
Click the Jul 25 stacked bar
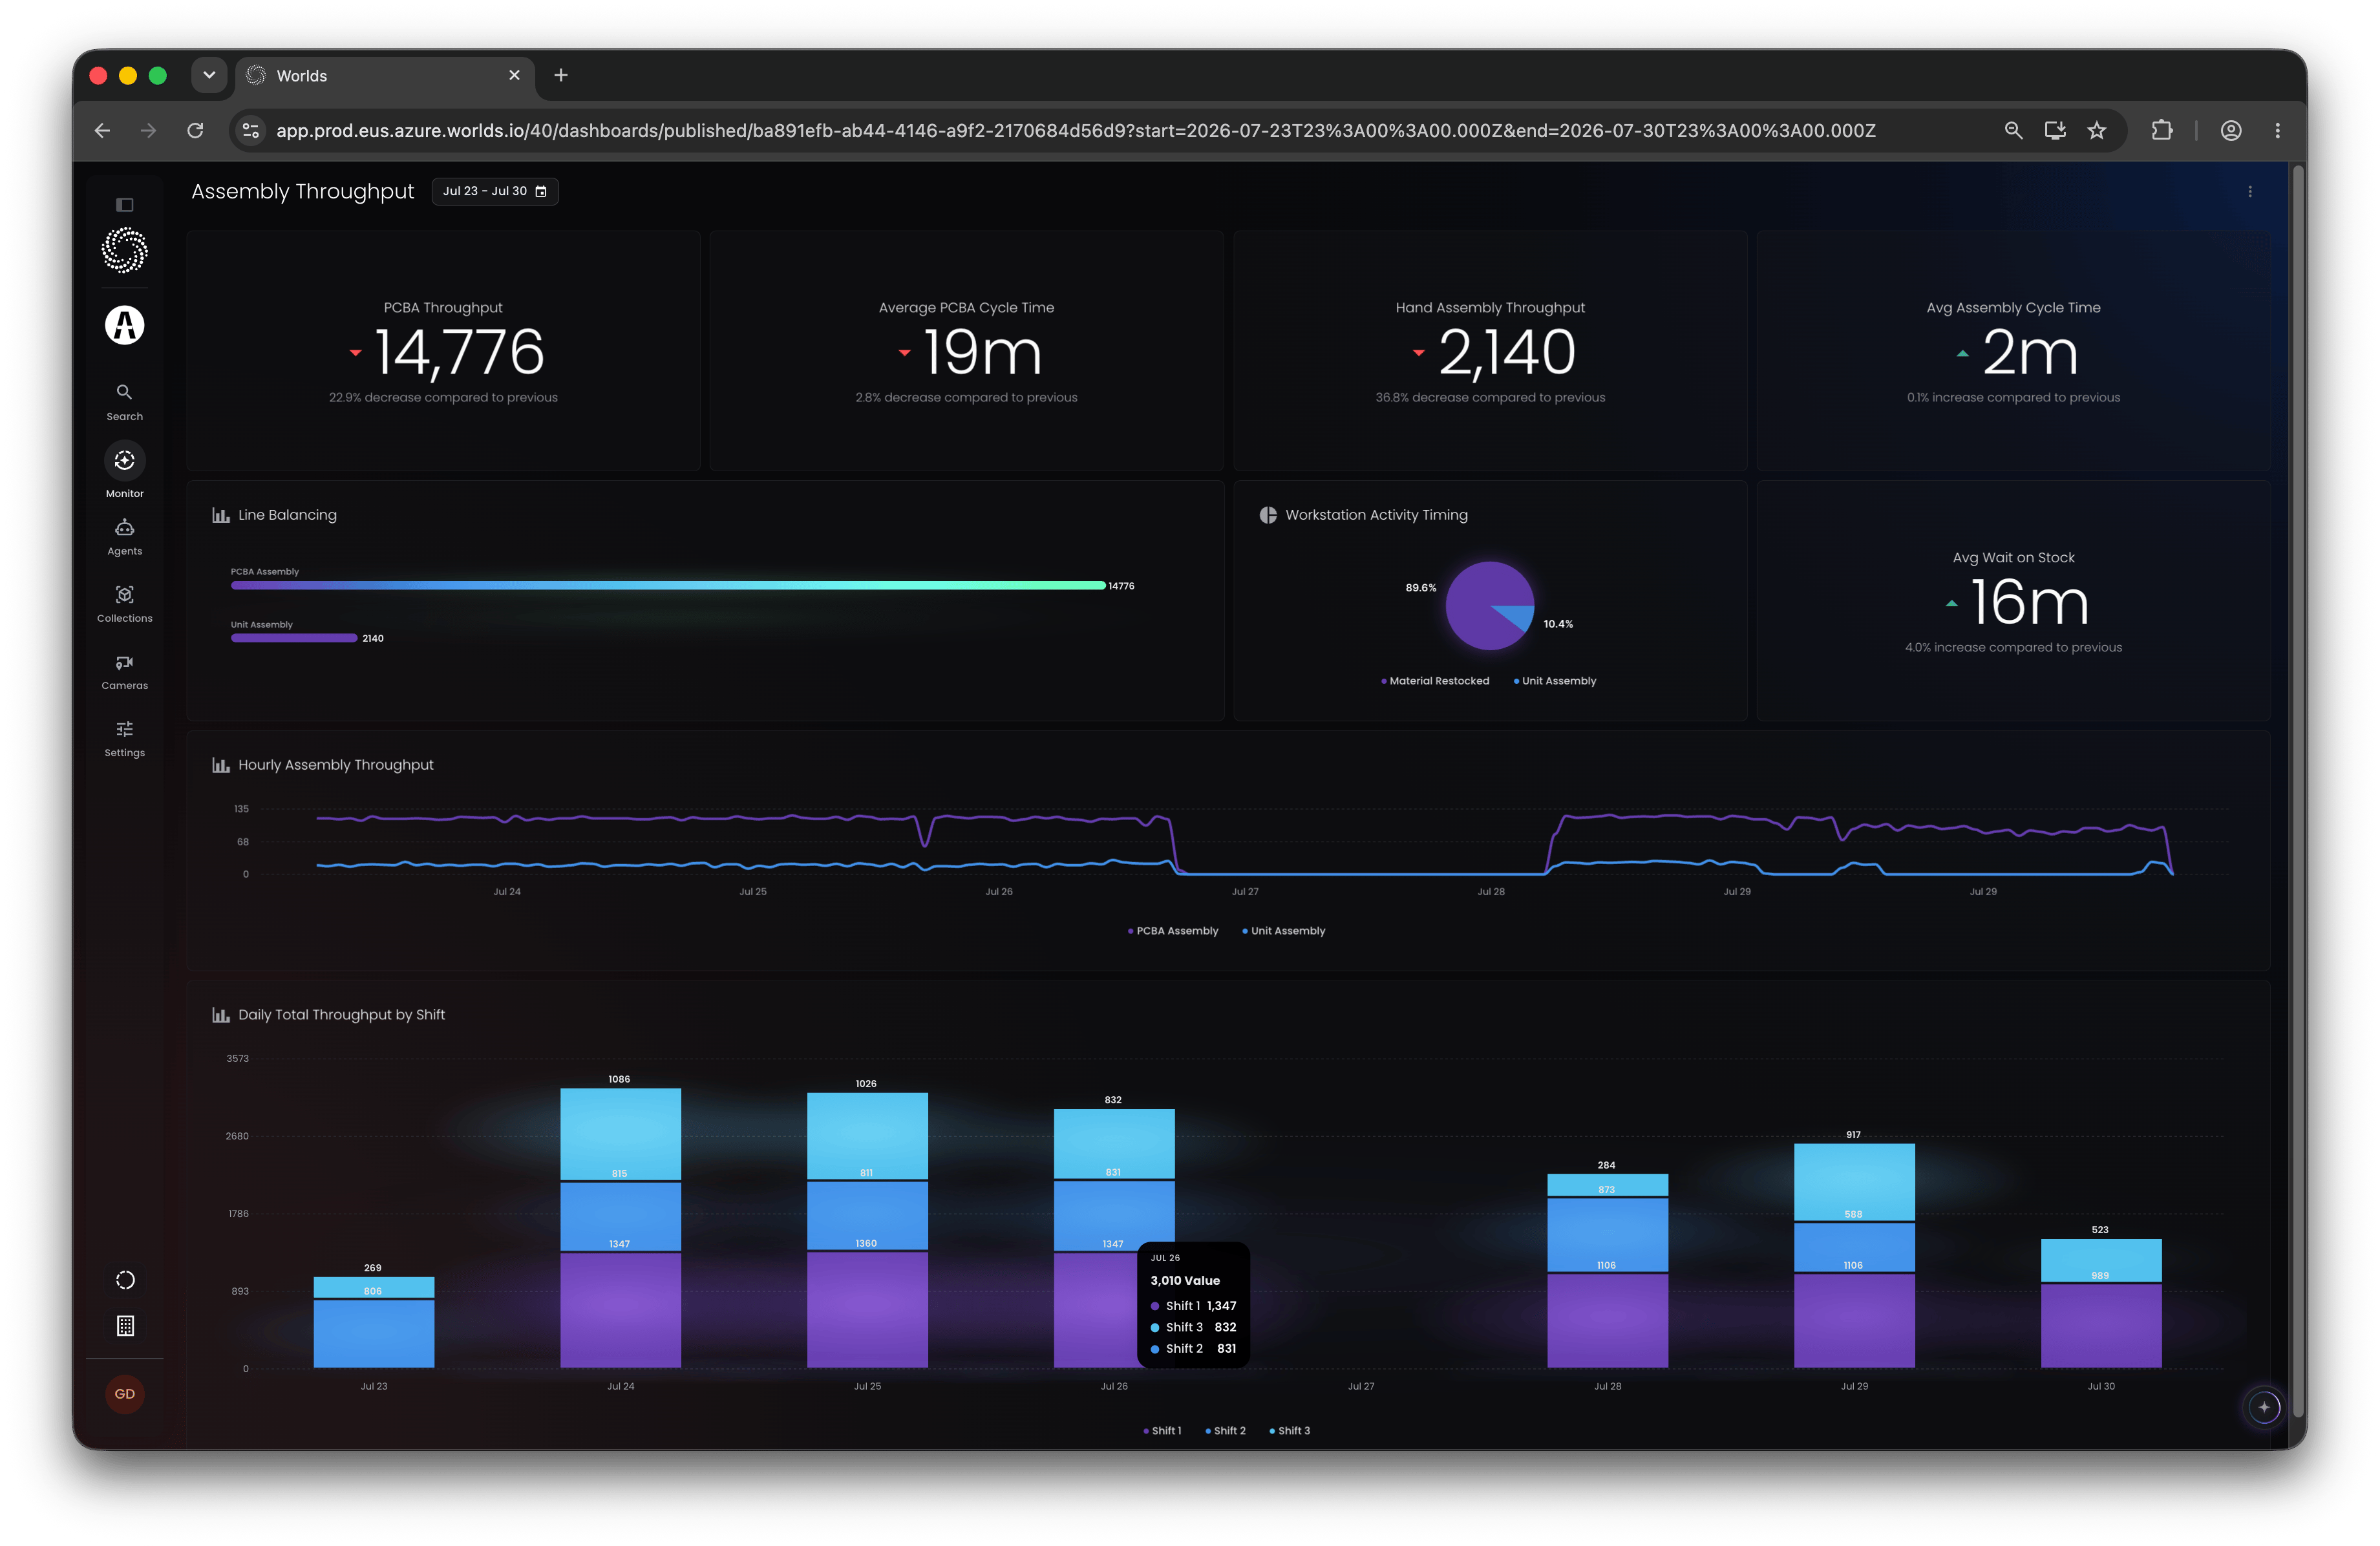click(867, 1230)
